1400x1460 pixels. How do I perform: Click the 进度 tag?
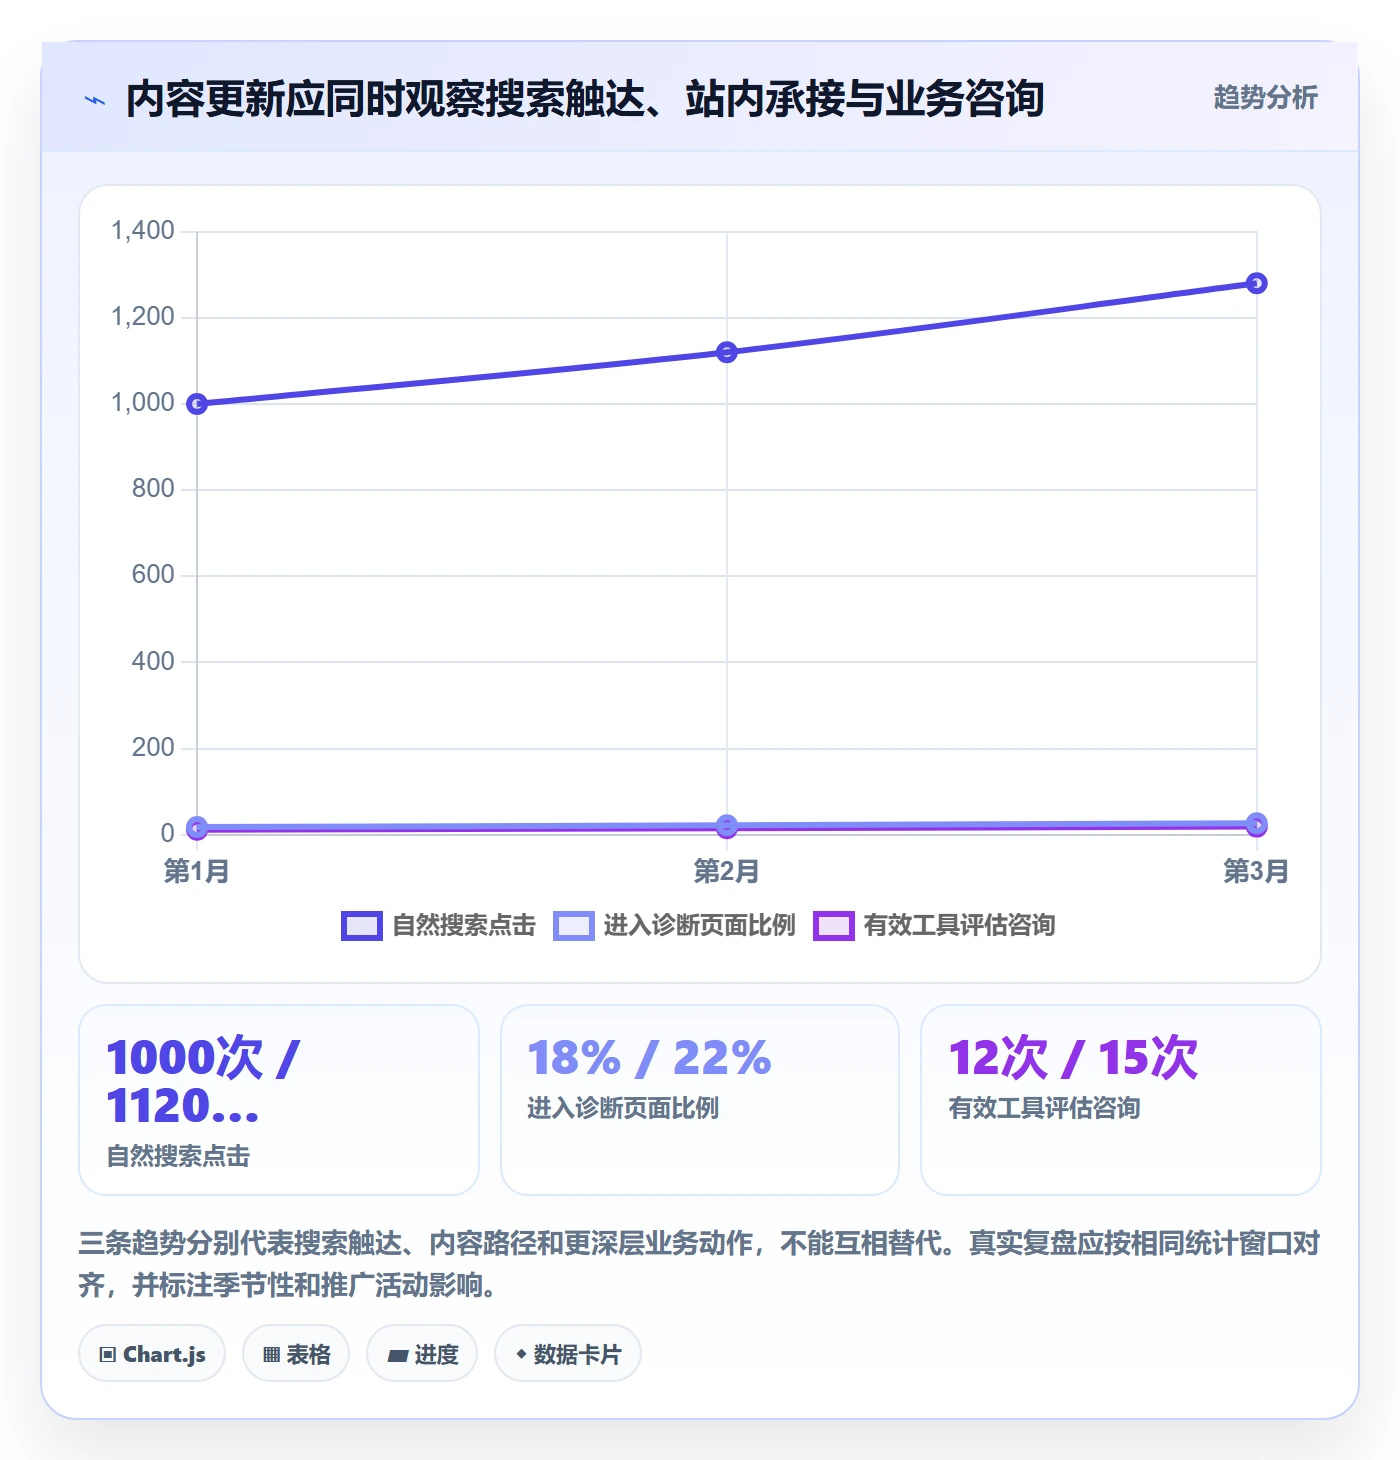422,1354
